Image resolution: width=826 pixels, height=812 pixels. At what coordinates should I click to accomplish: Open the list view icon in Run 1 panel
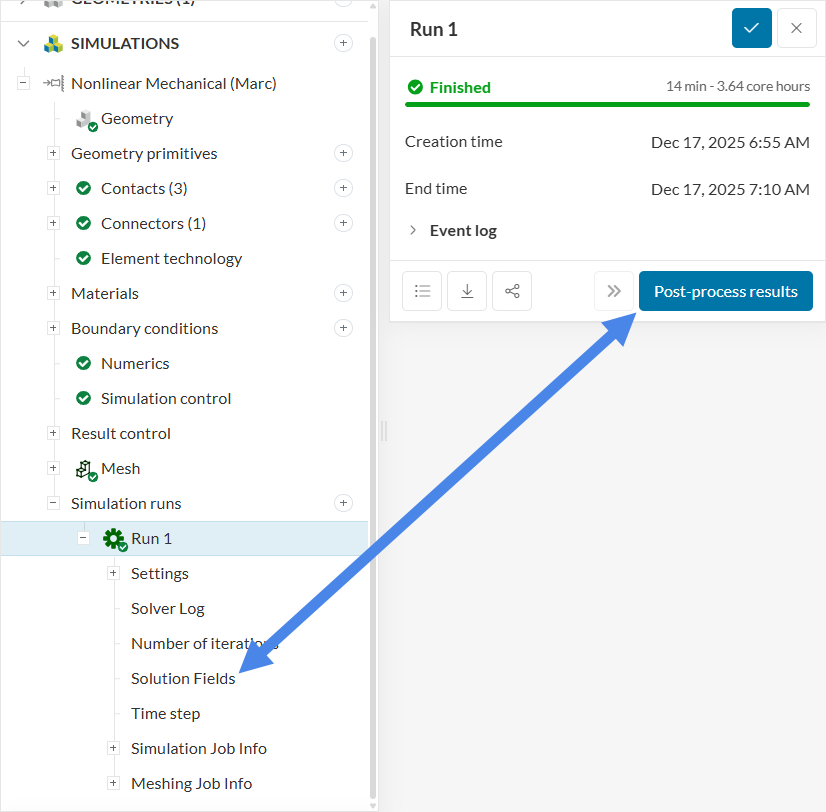pos(422,291)
